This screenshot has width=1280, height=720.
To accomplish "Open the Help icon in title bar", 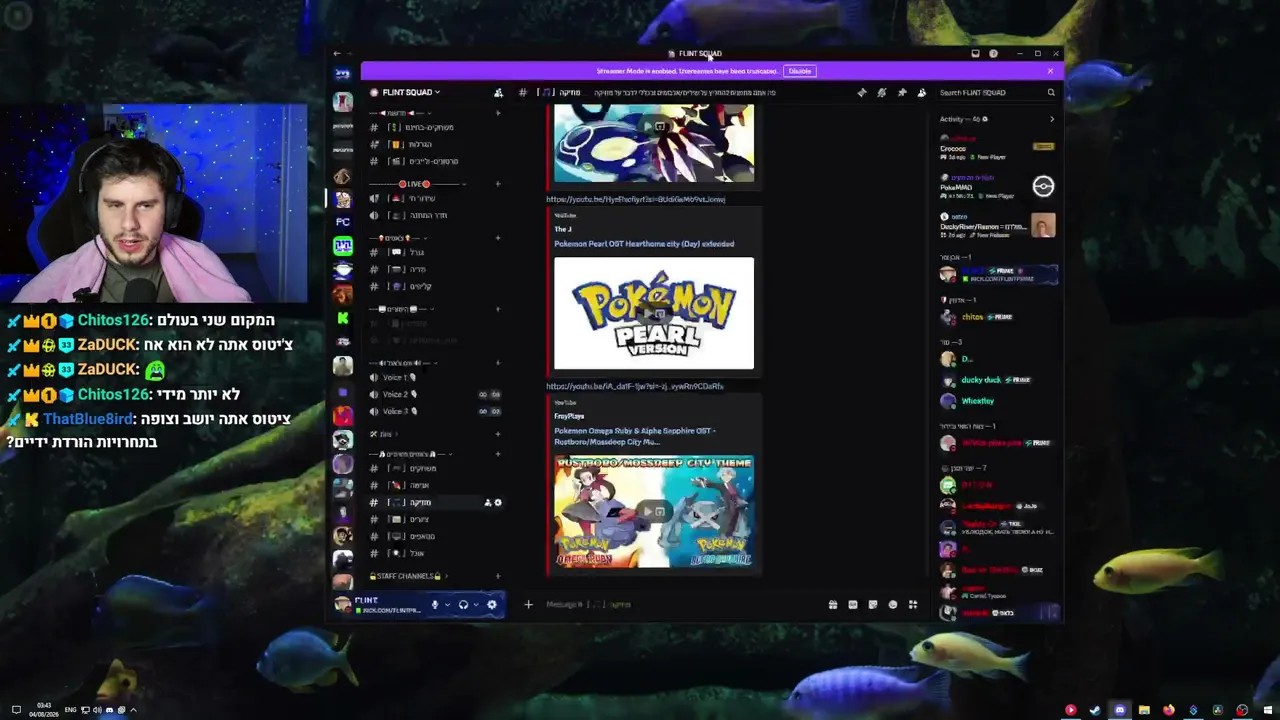I will tap(993, 54).
